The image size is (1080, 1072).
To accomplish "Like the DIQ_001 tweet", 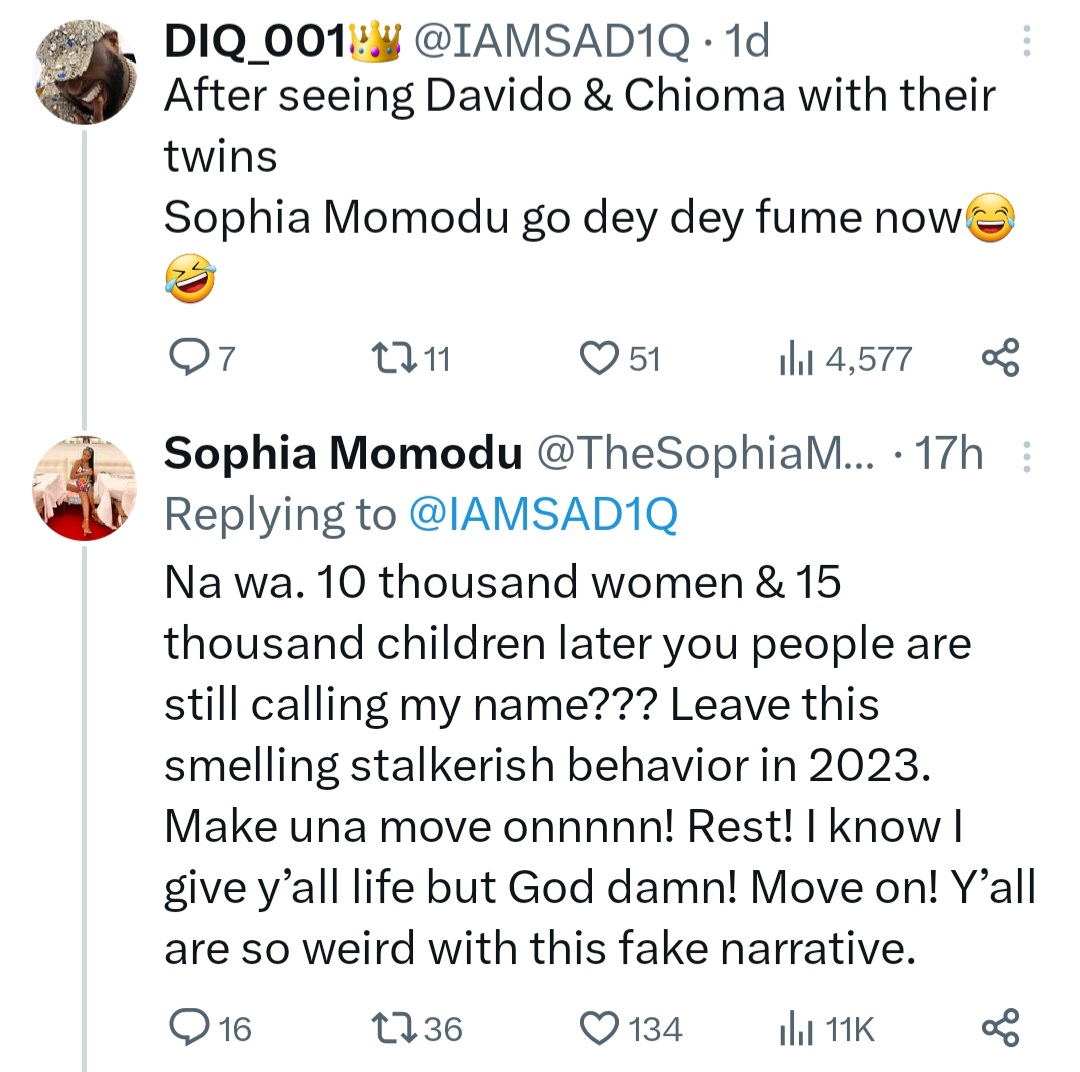I will point(600,357).
